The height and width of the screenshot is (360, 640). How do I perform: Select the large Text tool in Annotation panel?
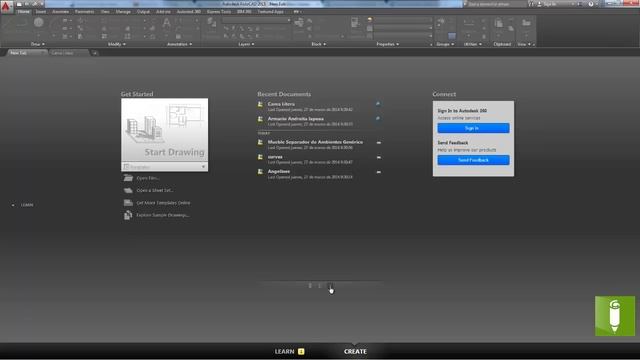(167, 22)
